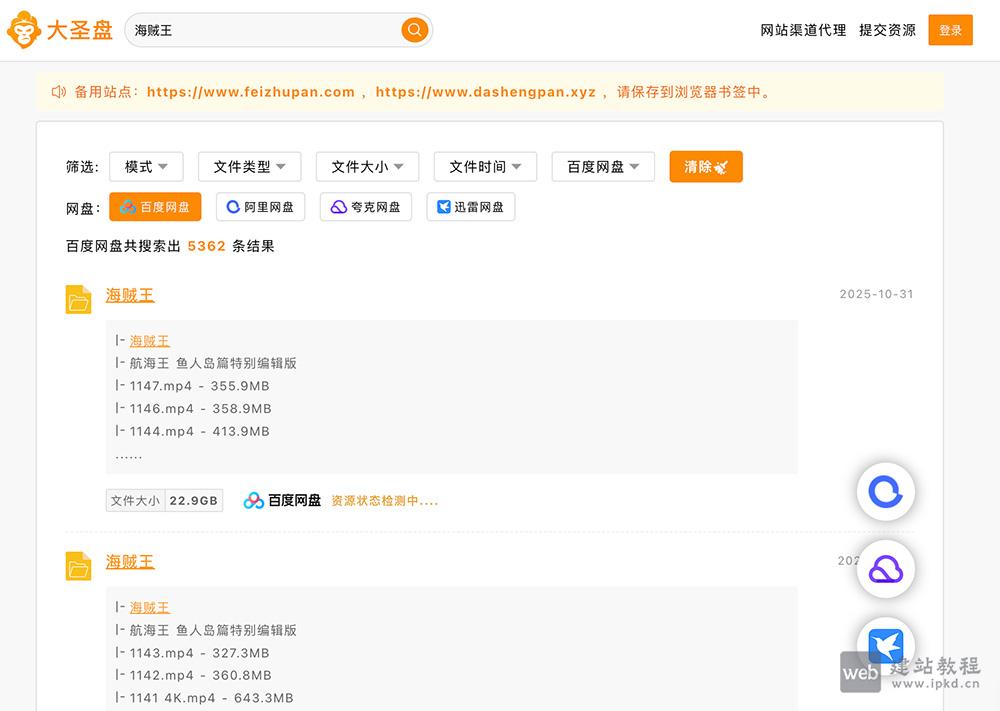
Task: Click the floating circular 百度网盘 icon on the right
Action: [885, 491]
